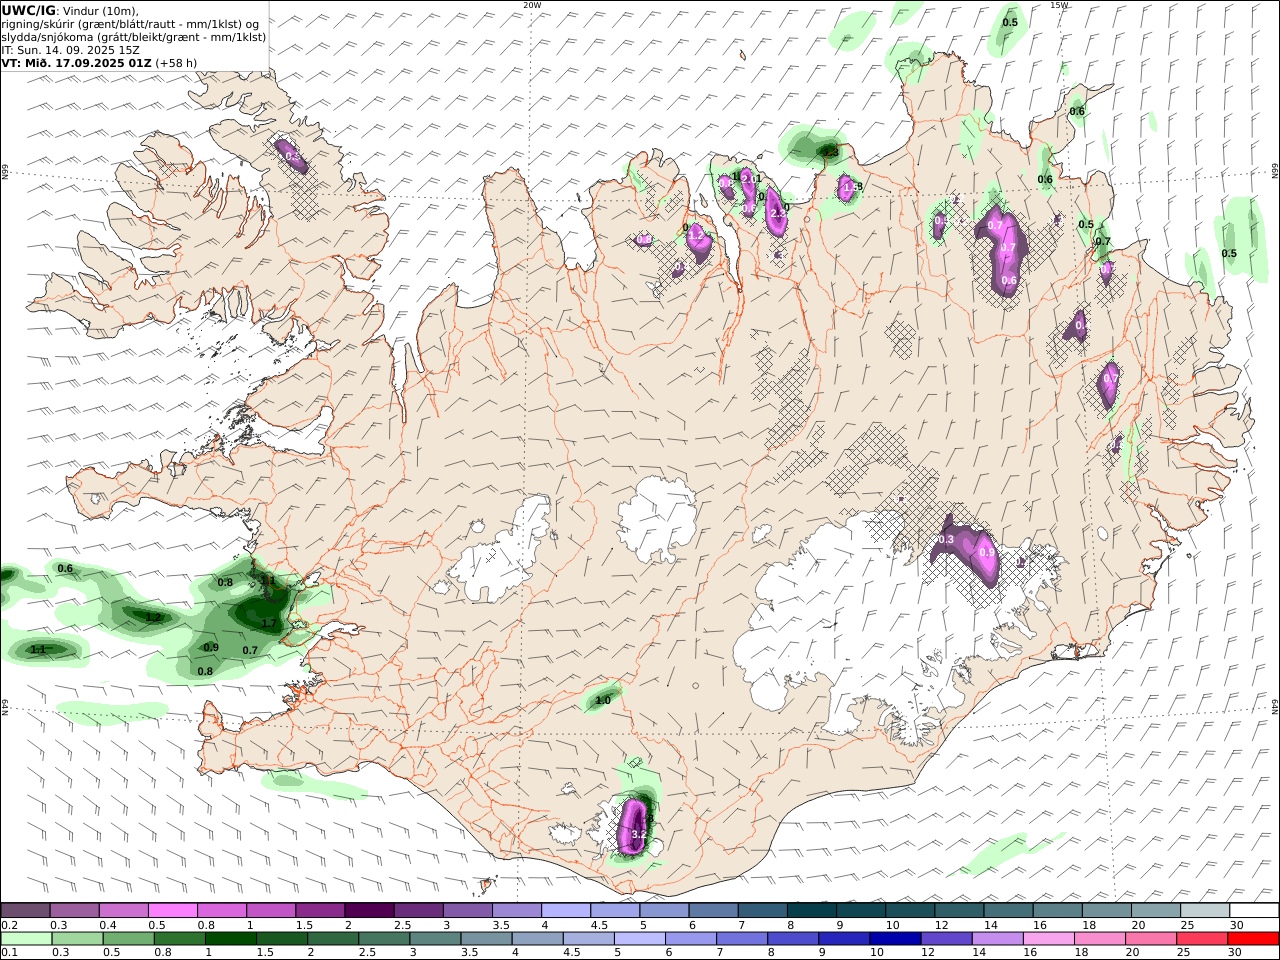Click the '(+58 h)' forecast offset text
The height and width of the screenshot is (960, 1280).
tap(176, 63)
